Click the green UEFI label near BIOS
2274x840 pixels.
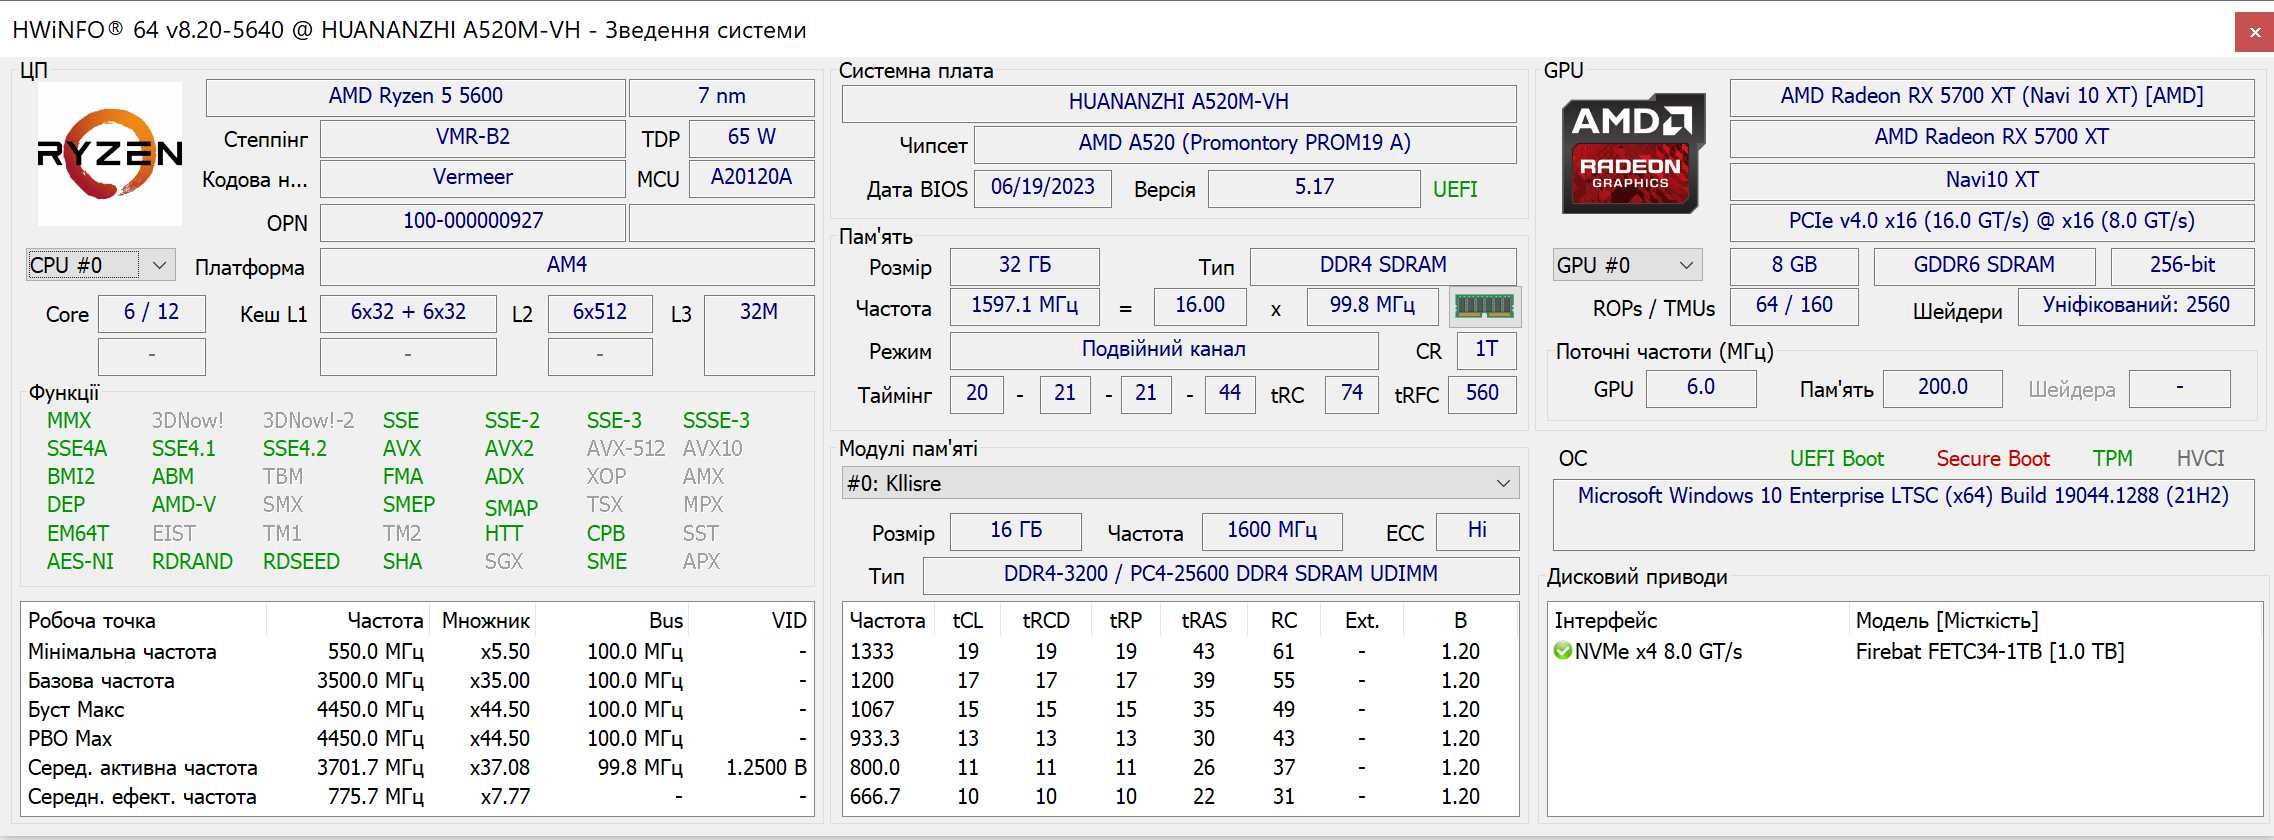click(x=1455, y=189)
